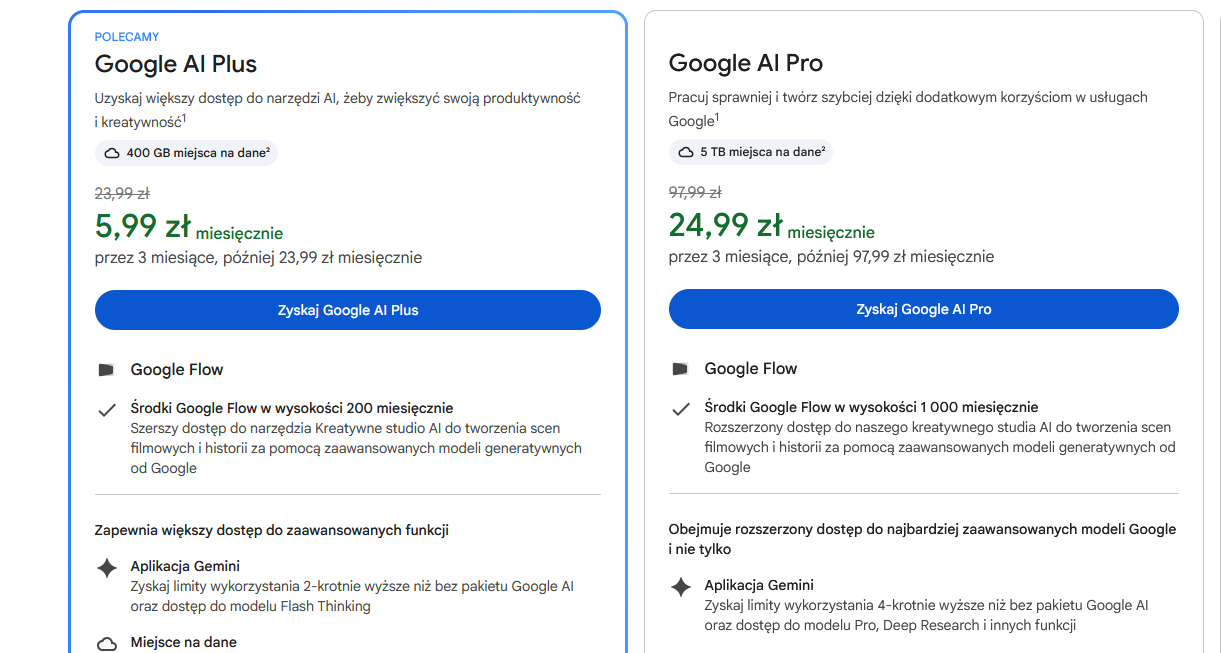Screen dimensions: 1221x653
Task: Select the 5 TB miejsca na dane chip
Action: 751,152
